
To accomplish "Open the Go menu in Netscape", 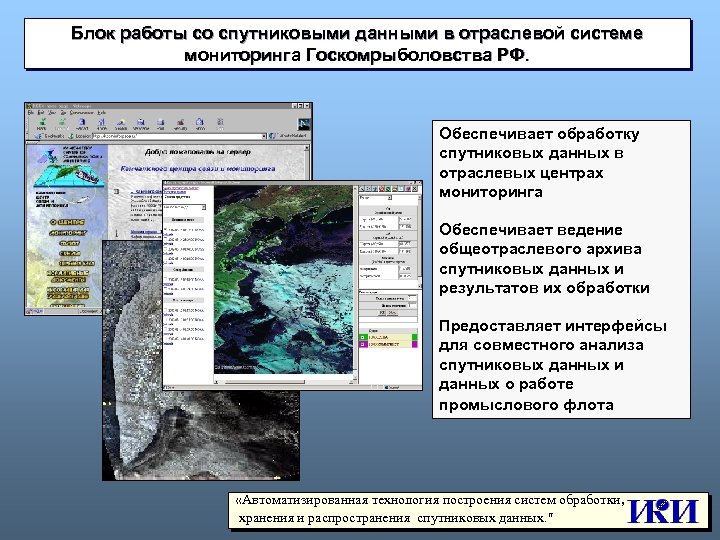I will click(63, 112).
